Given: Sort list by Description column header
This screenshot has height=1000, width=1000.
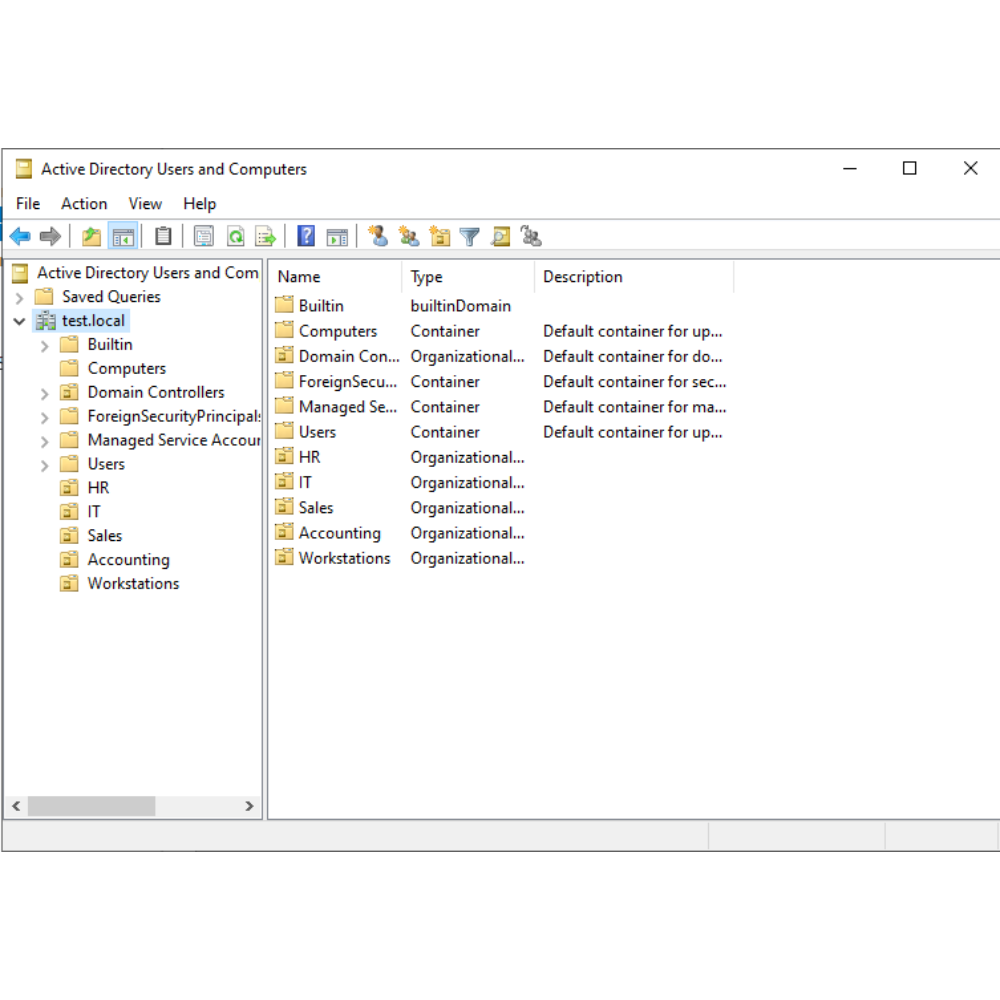Looking at the screenshot, I should pyautogui.click(x=634, y=277).
